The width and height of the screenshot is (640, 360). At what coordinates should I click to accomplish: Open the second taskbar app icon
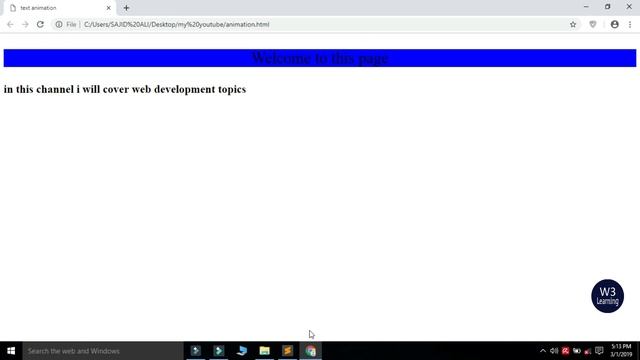point(219,351)
